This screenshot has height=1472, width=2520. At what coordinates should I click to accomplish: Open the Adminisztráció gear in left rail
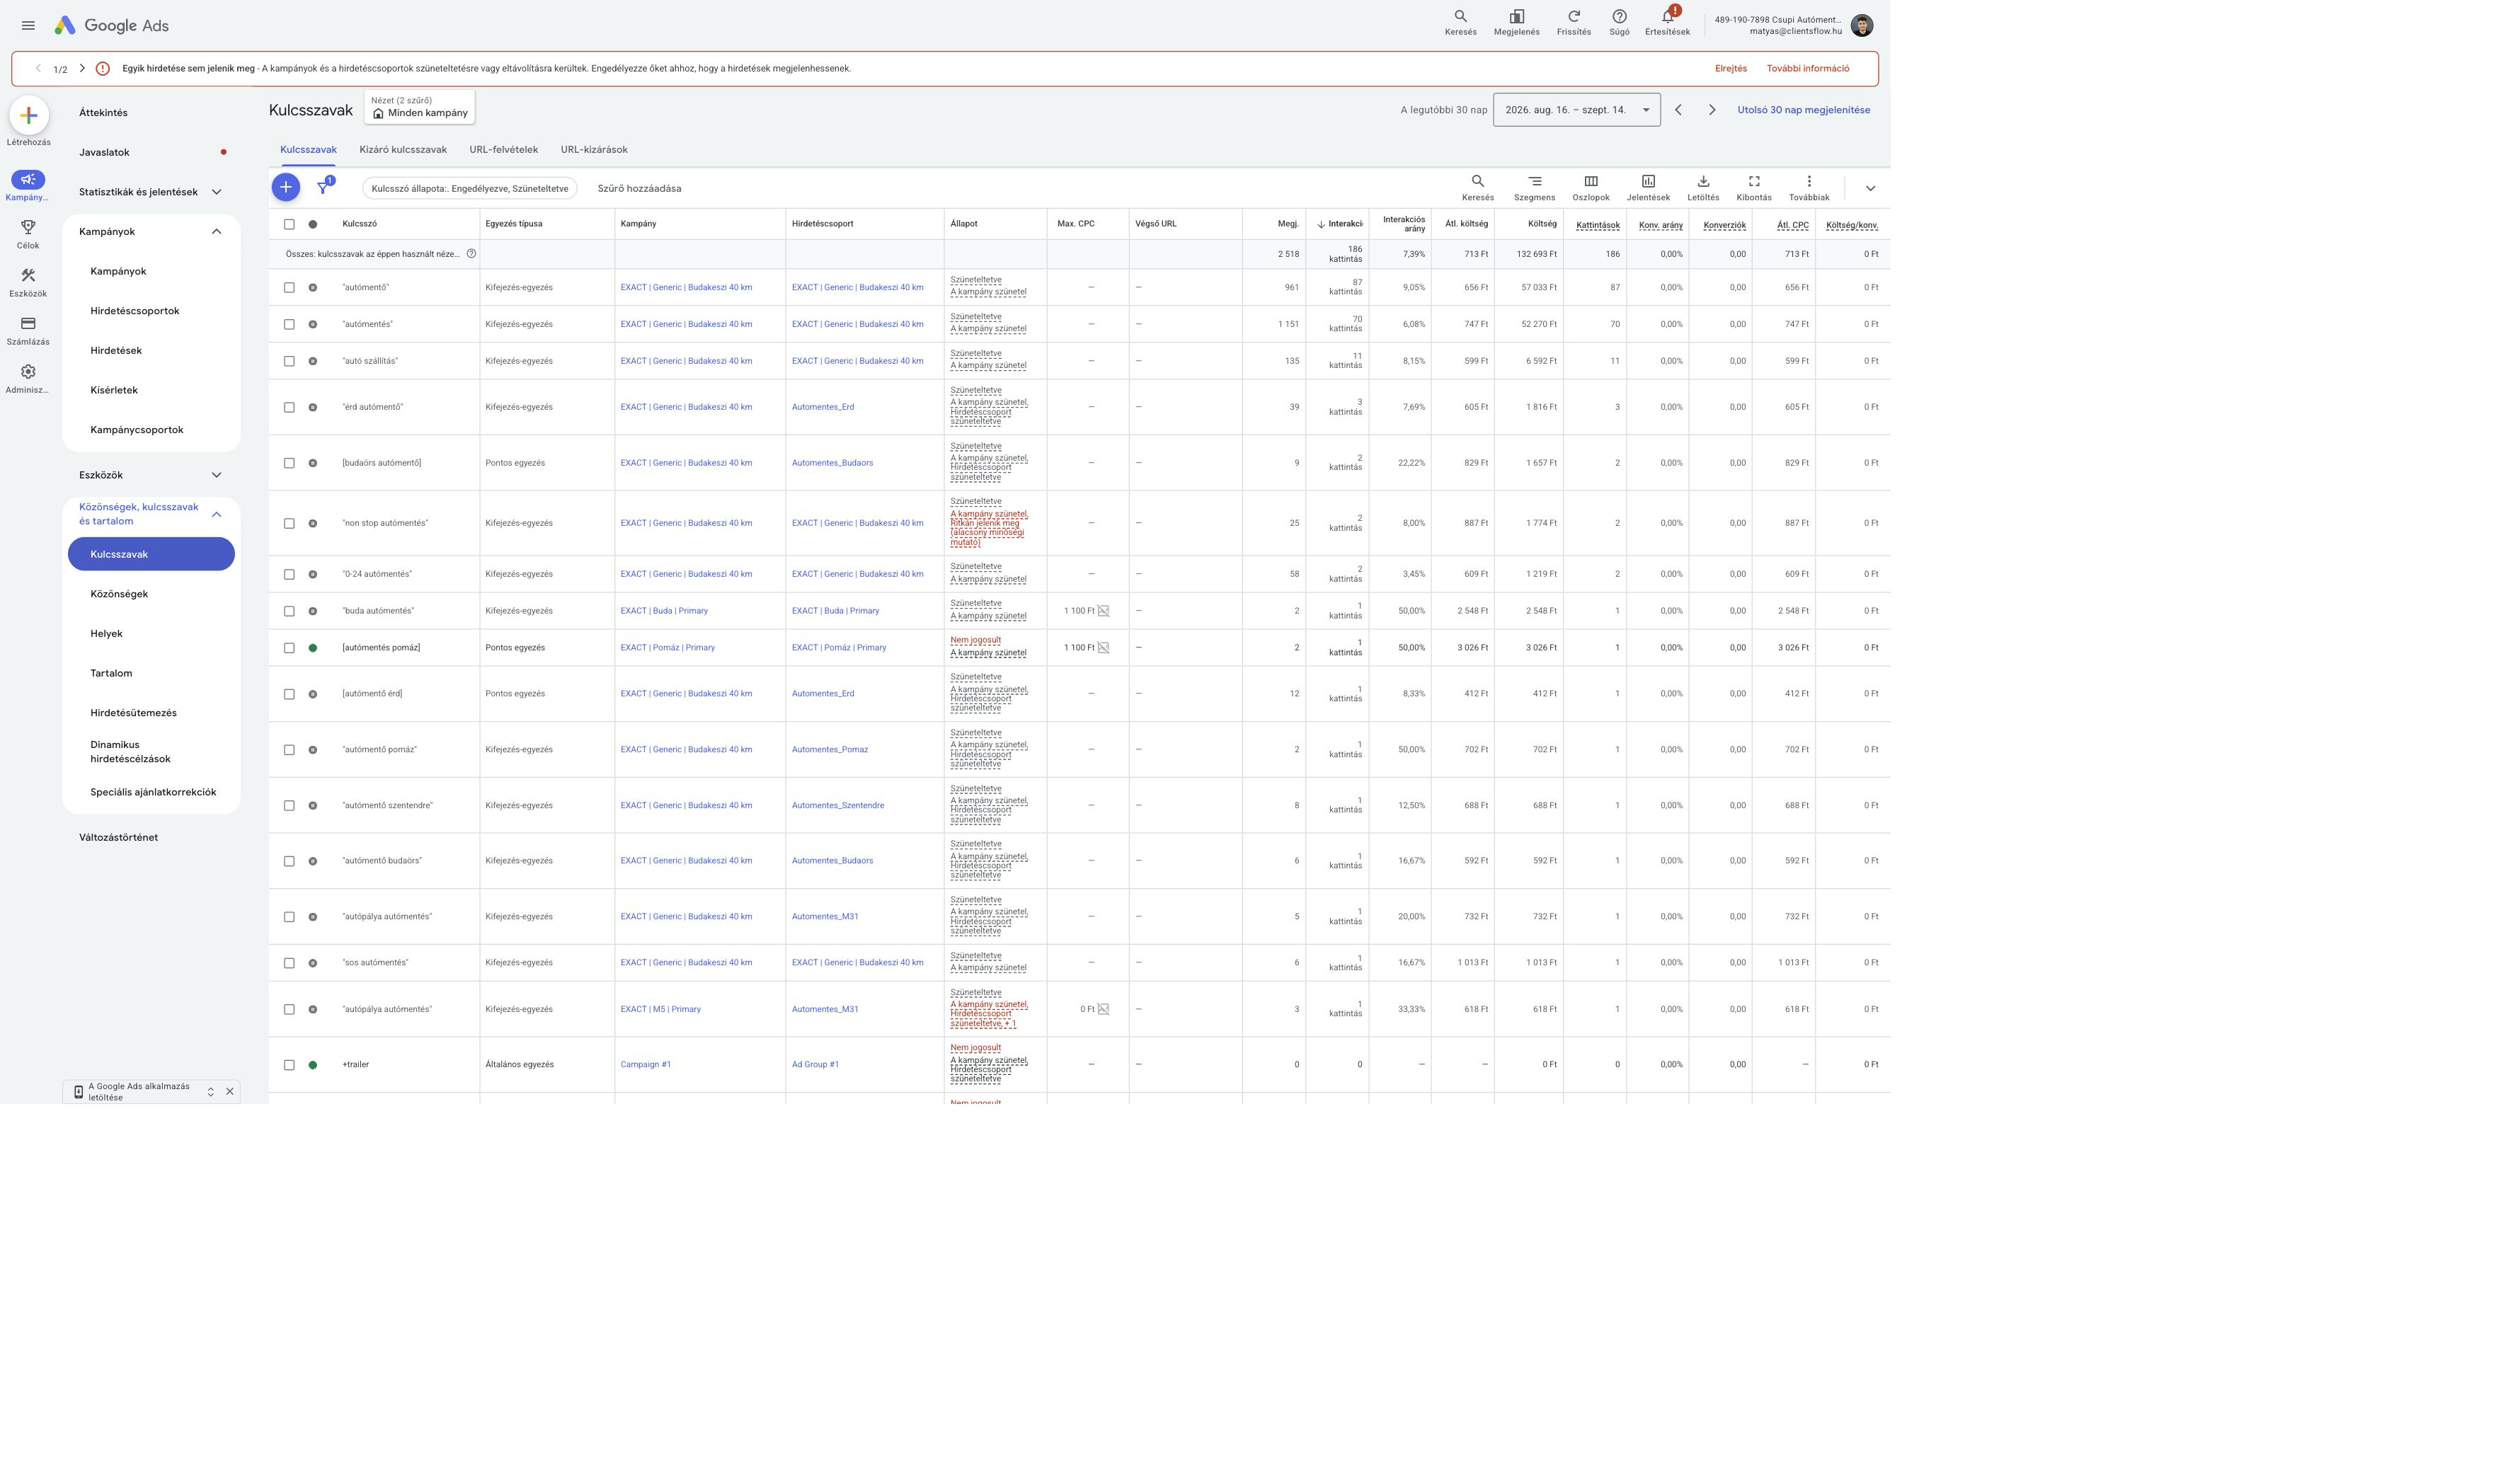pyautogui.click(x=28, y=378)
